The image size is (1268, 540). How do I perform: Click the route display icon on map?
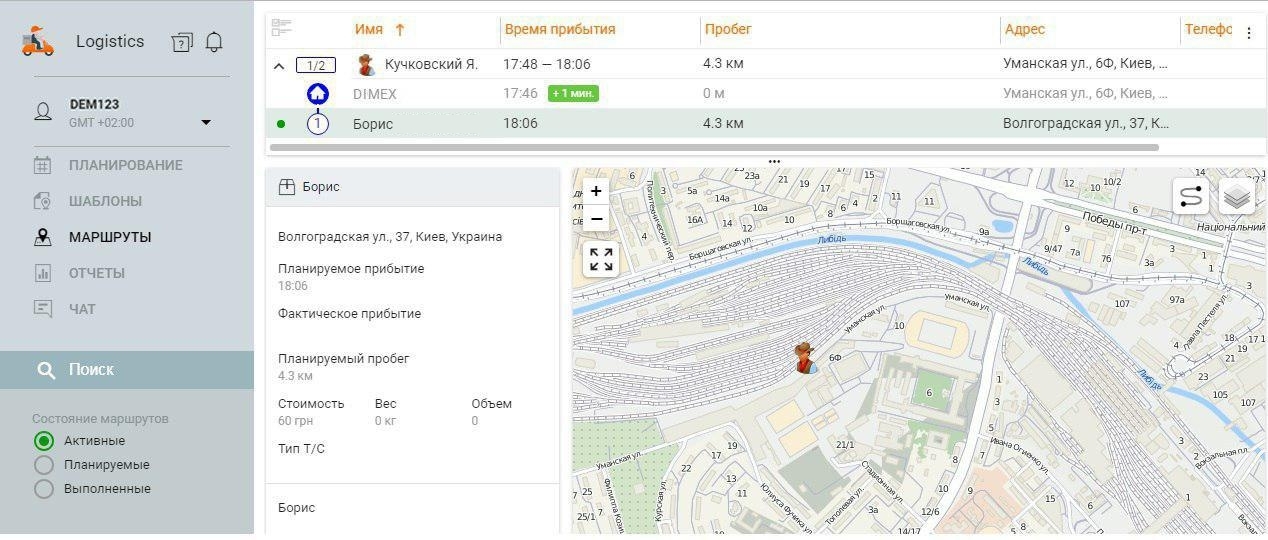pyautogui.click(x=1191, y=197)
